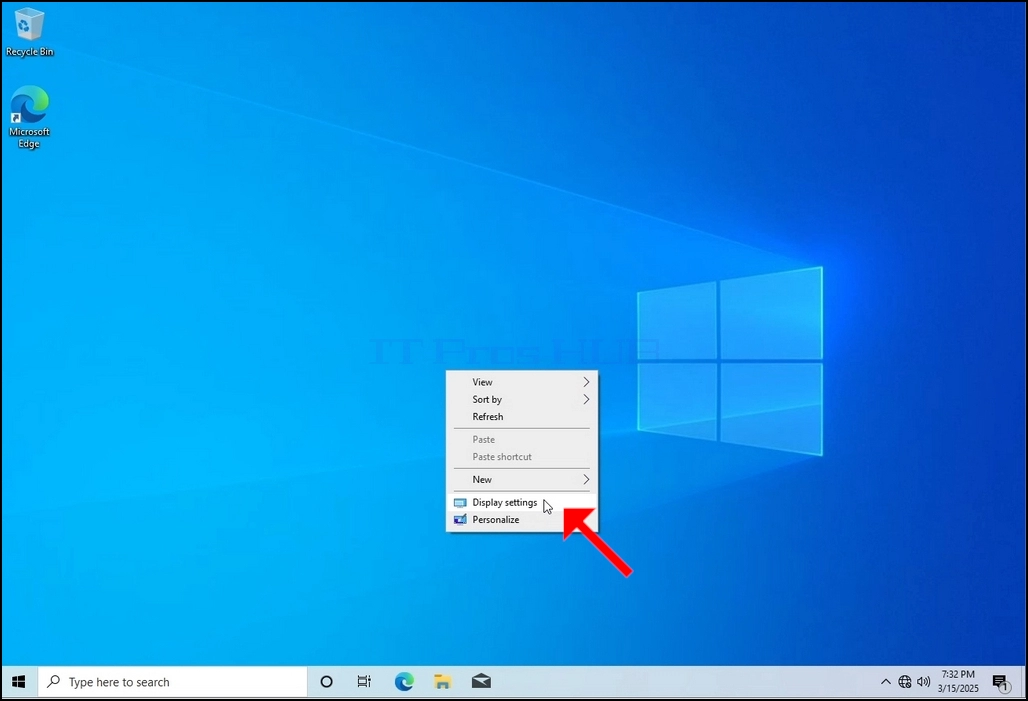
Task: Choose Refresh in the context menu
Action: pos(522,416)
